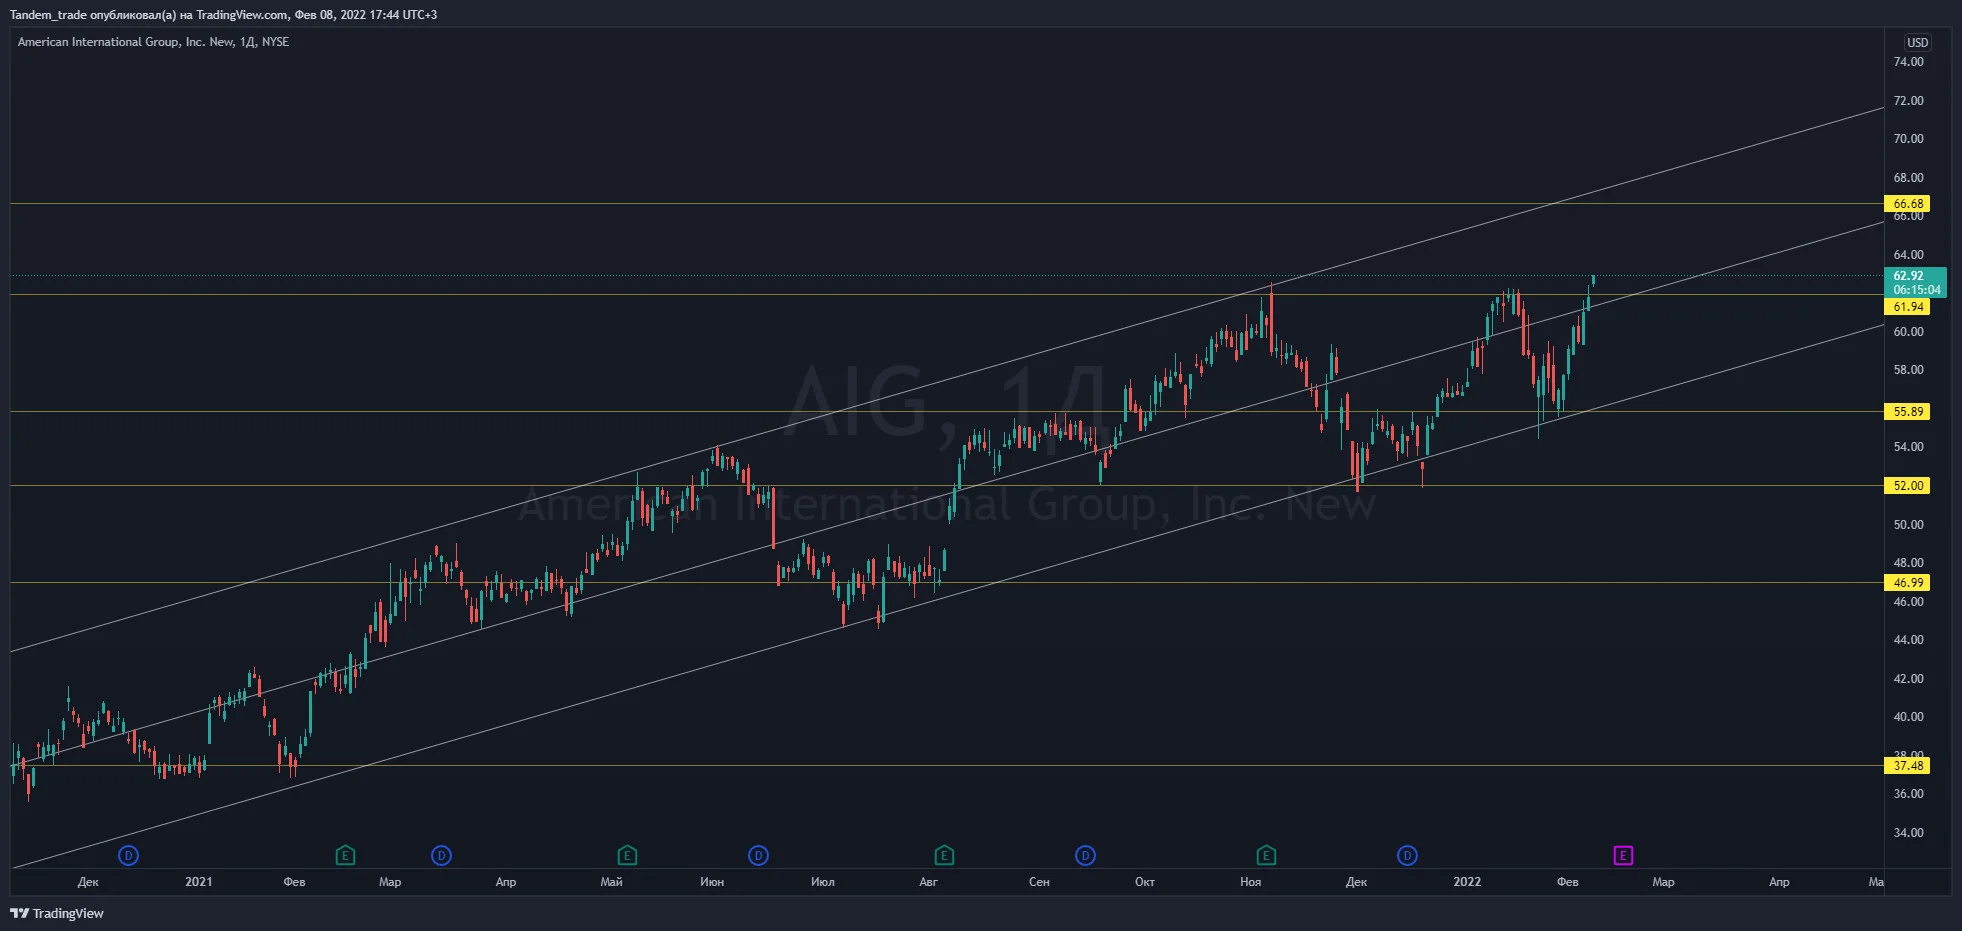The width and height of the screenshot is (1962, 931).
Task: Select the 66.68 yellow price level label
Action: point(1908,204)
